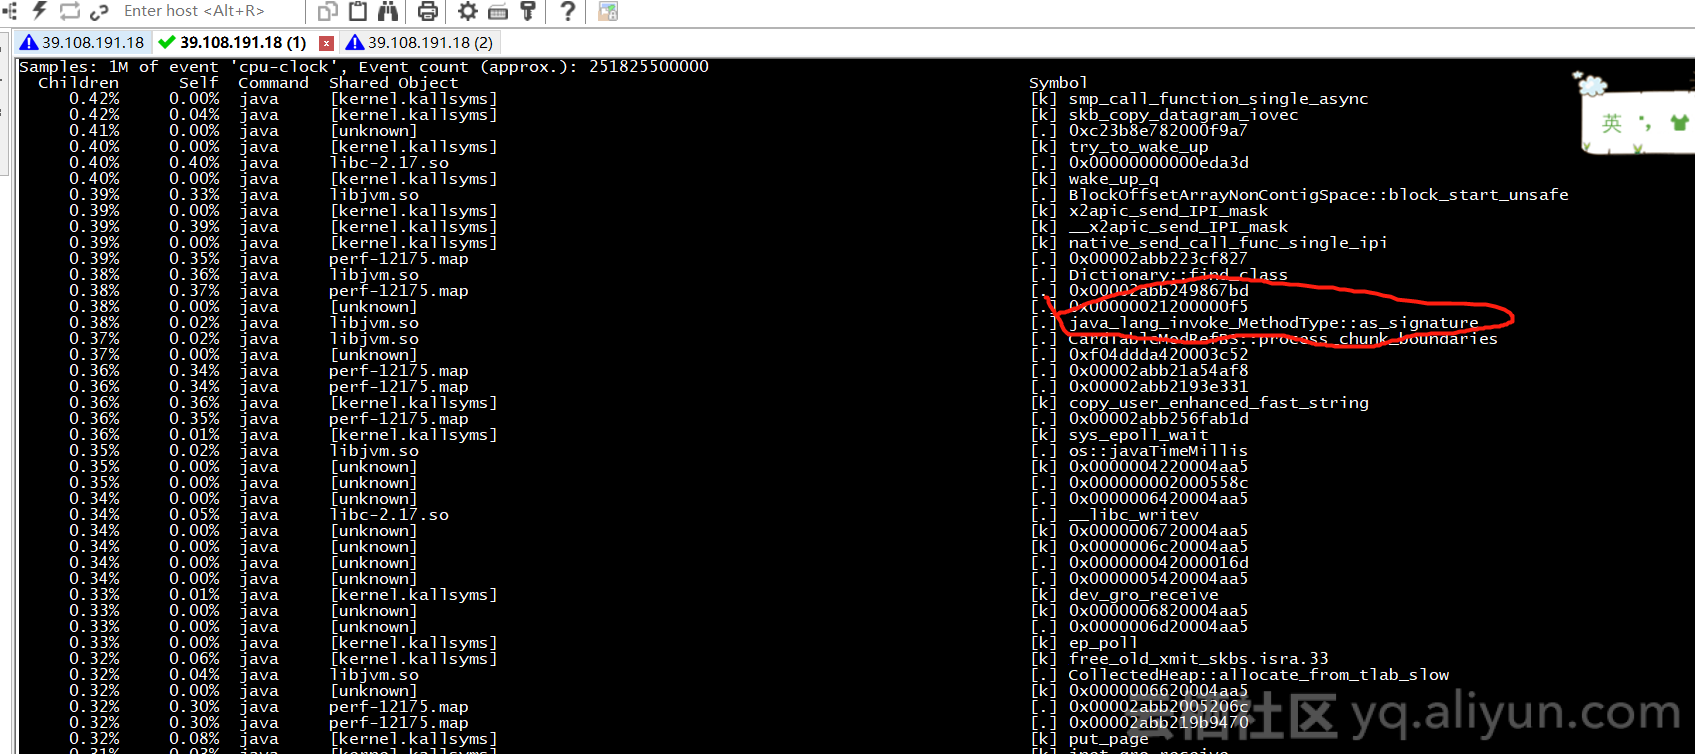Click the Print icon

[428, 11]
